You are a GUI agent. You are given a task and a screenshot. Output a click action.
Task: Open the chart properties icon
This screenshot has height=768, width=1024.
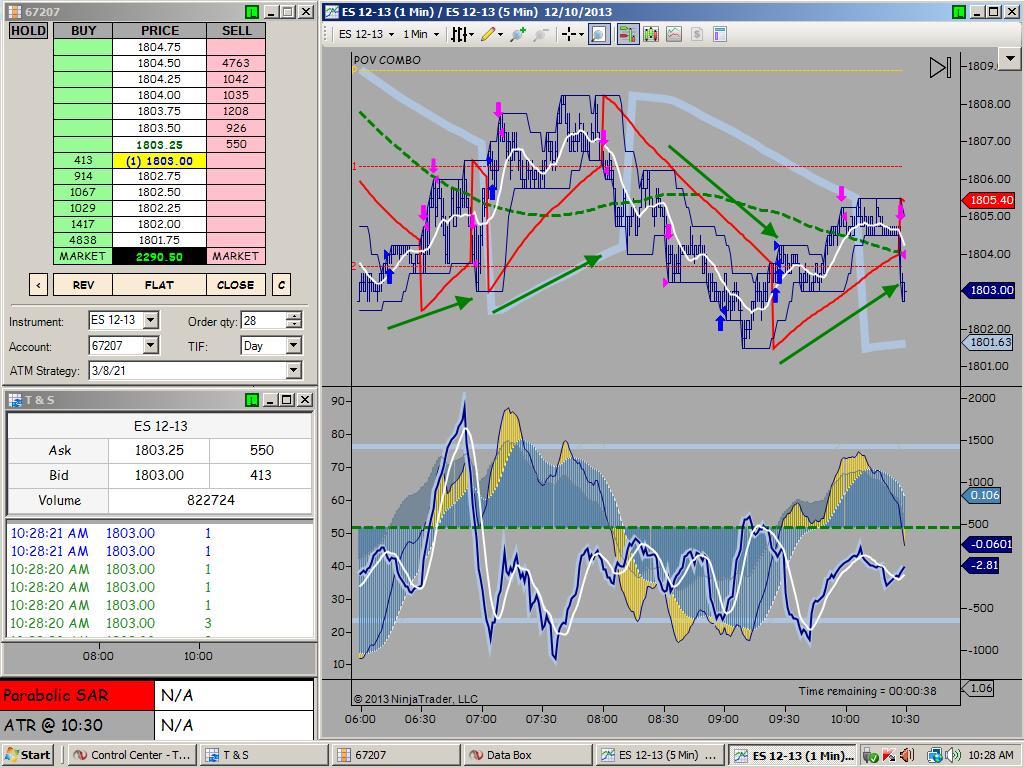coord(720,35)
